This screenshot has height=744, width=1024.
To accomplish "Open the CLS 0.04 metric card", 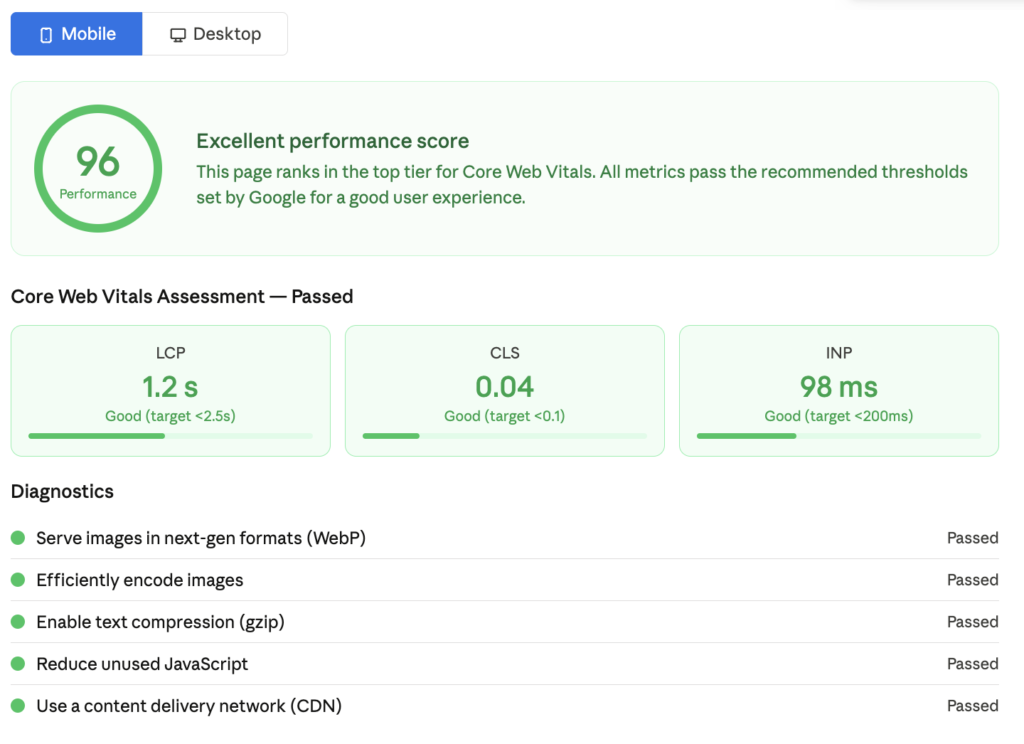I will coord(505,391).
